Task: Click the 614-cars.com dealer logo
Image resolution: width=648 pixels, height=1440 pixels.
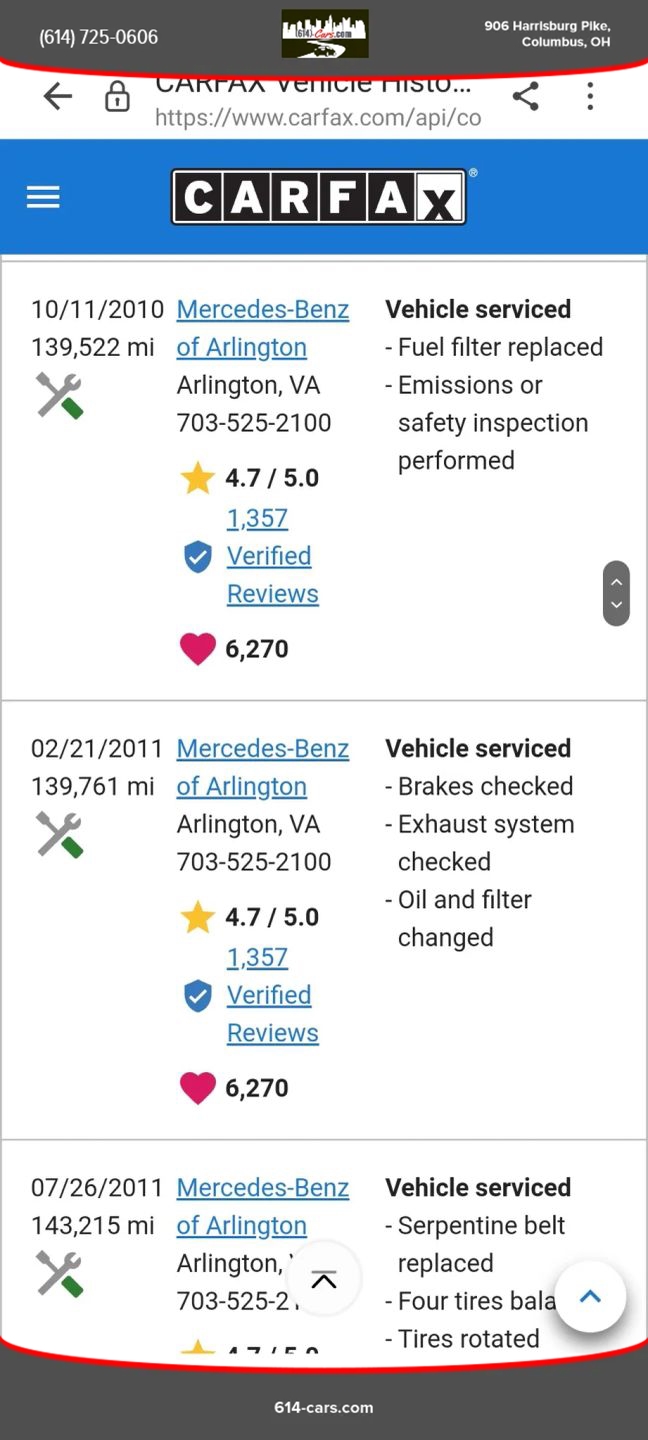Action: pos(325,35)
